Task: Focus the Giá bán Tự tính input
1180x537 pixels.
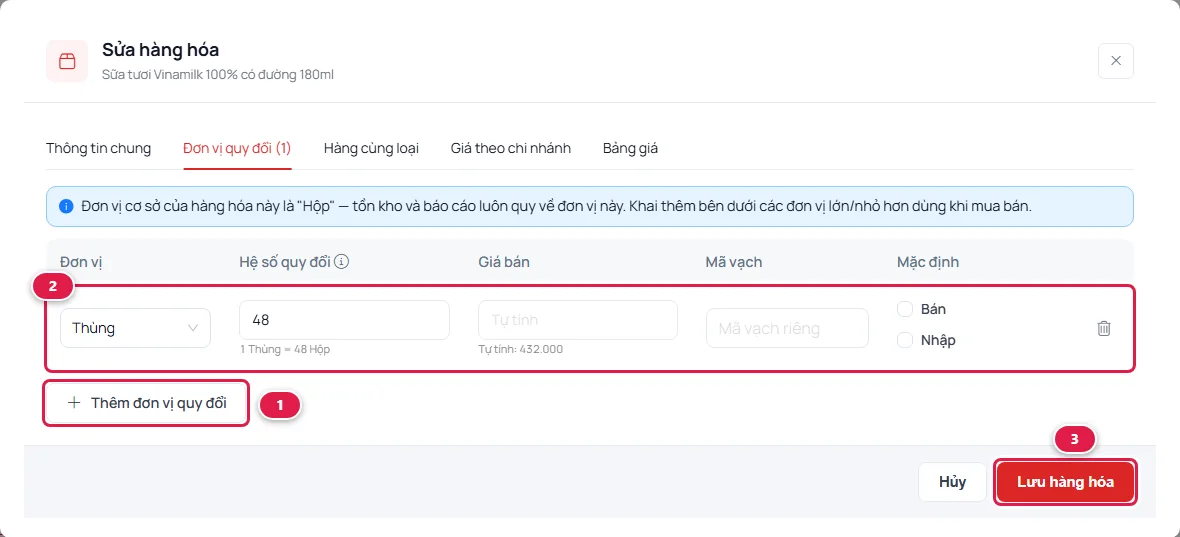Action: click(x=578, y=320)
